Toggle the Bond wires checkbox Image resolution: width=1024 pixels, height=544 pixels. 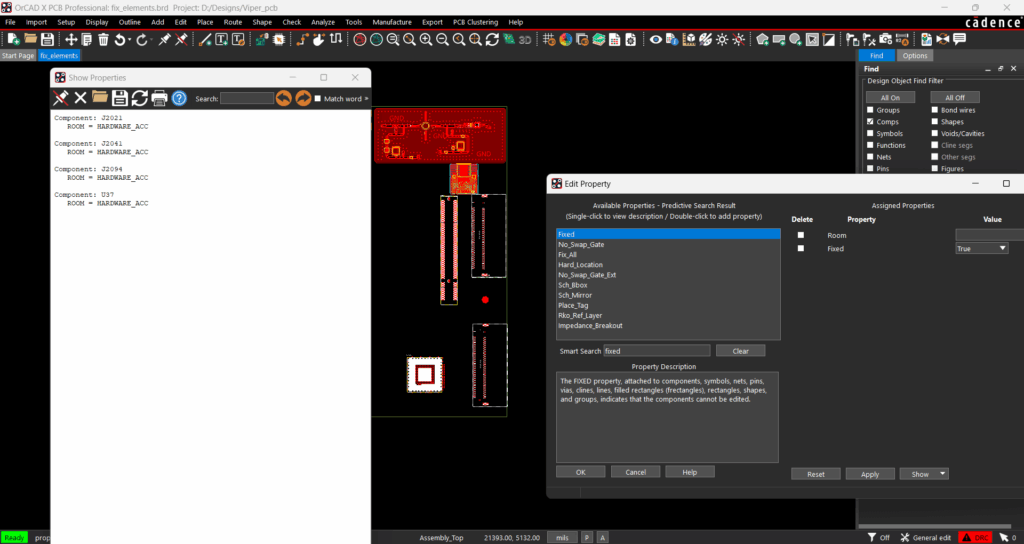click(935, 110)
